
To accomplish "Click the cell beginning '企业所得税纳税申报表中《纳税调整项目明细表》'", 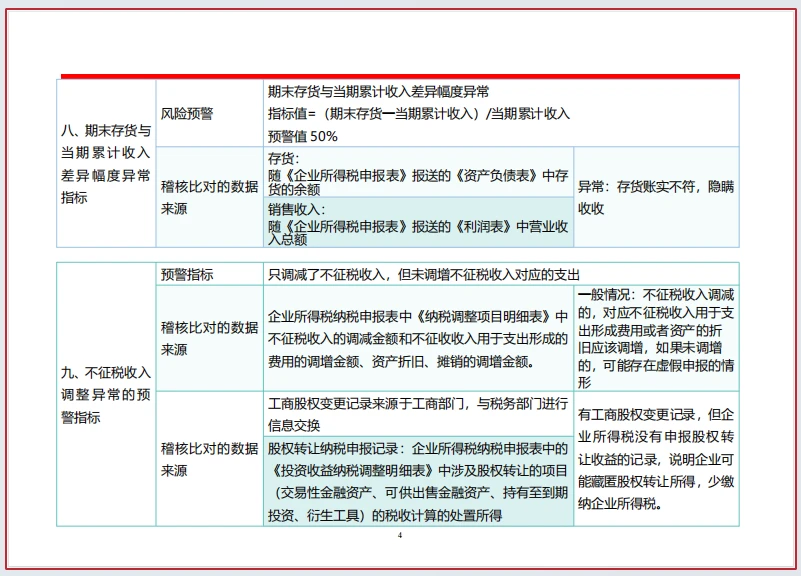I will pos(418,339).
